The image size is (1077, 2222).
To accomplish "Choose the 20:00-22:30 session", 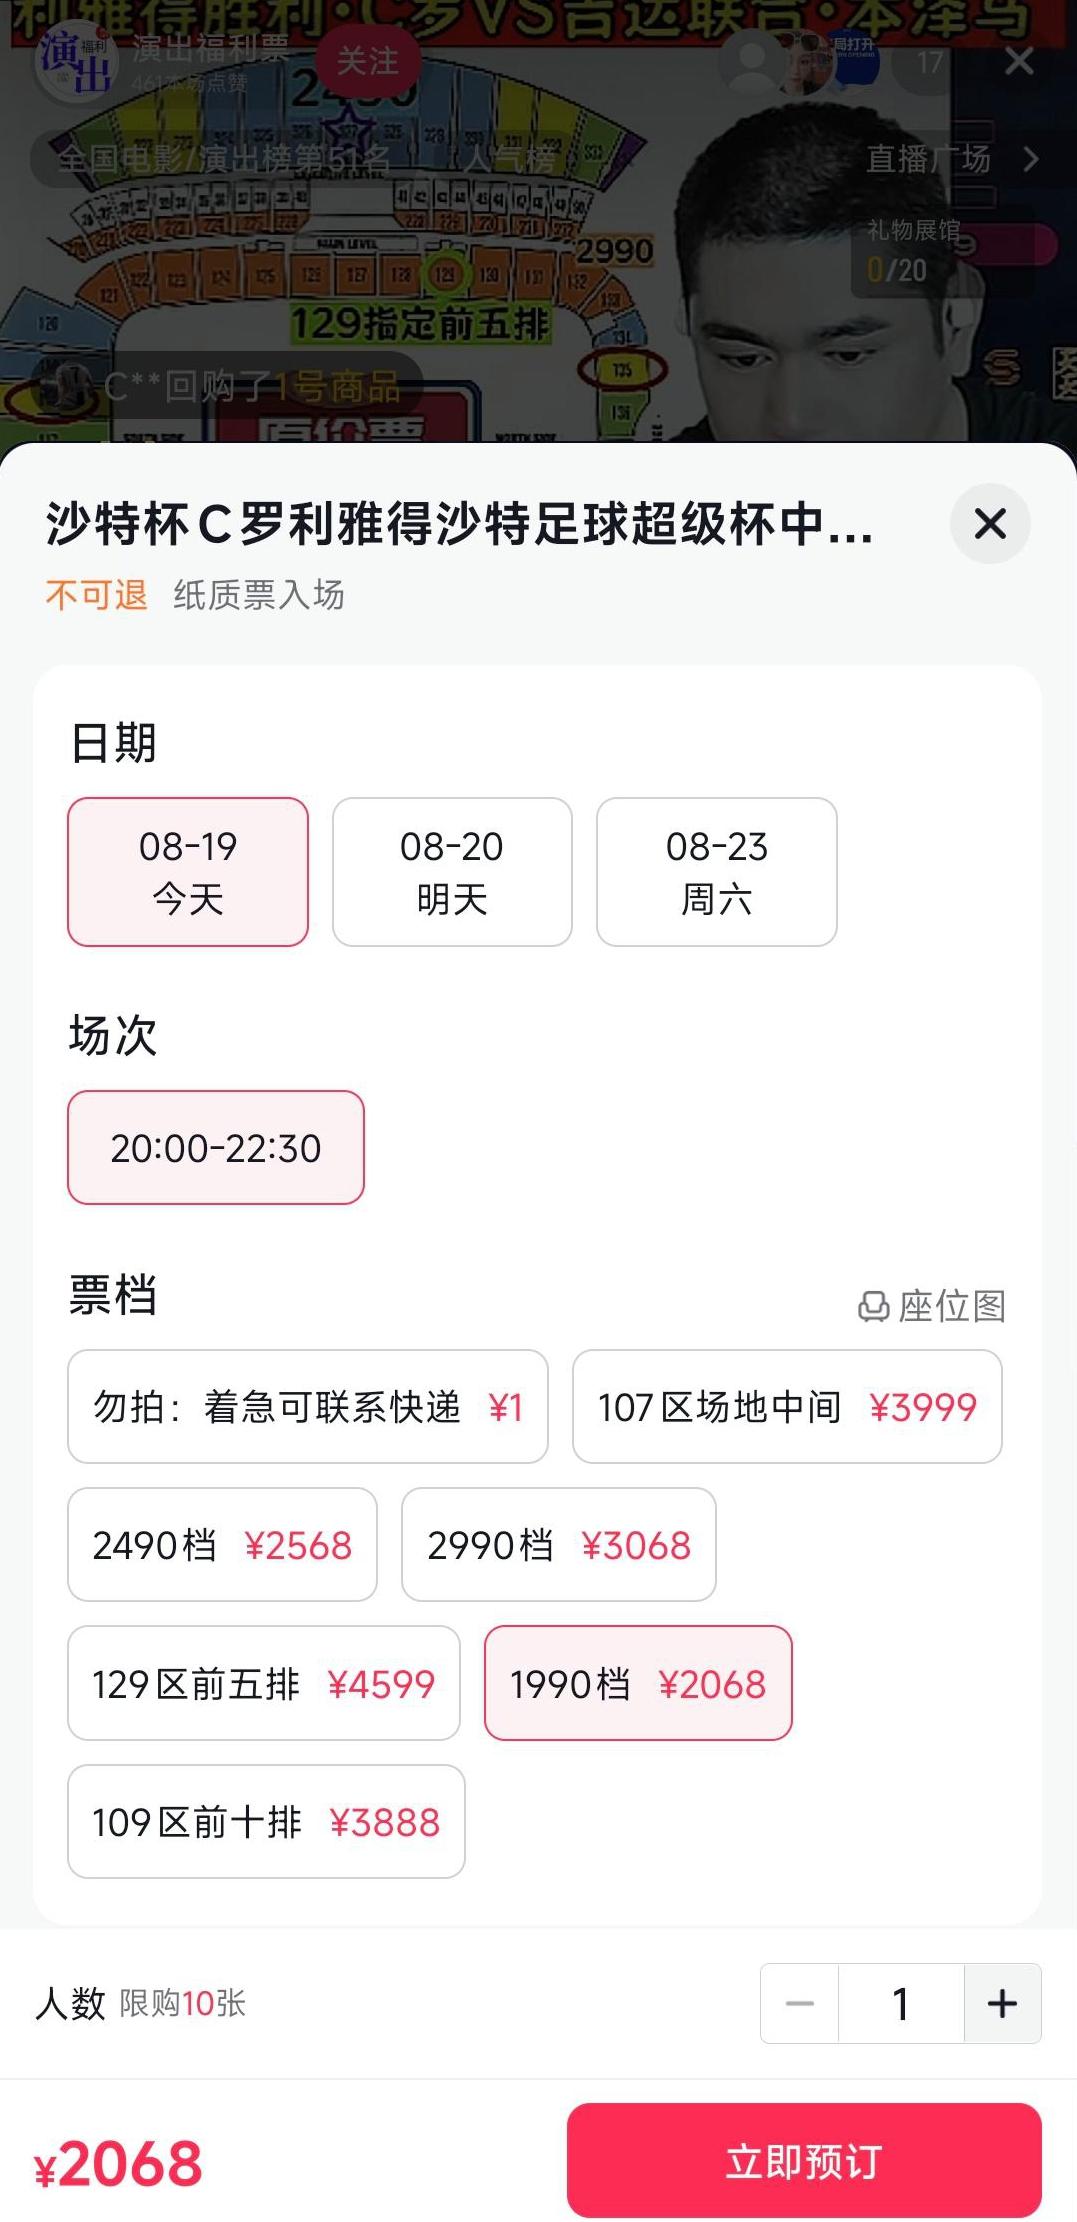I will pos(216,1147).
